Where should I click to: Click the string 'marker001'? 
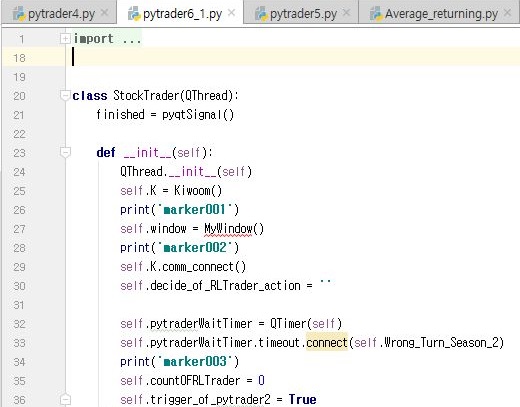(x=195, y=210)
